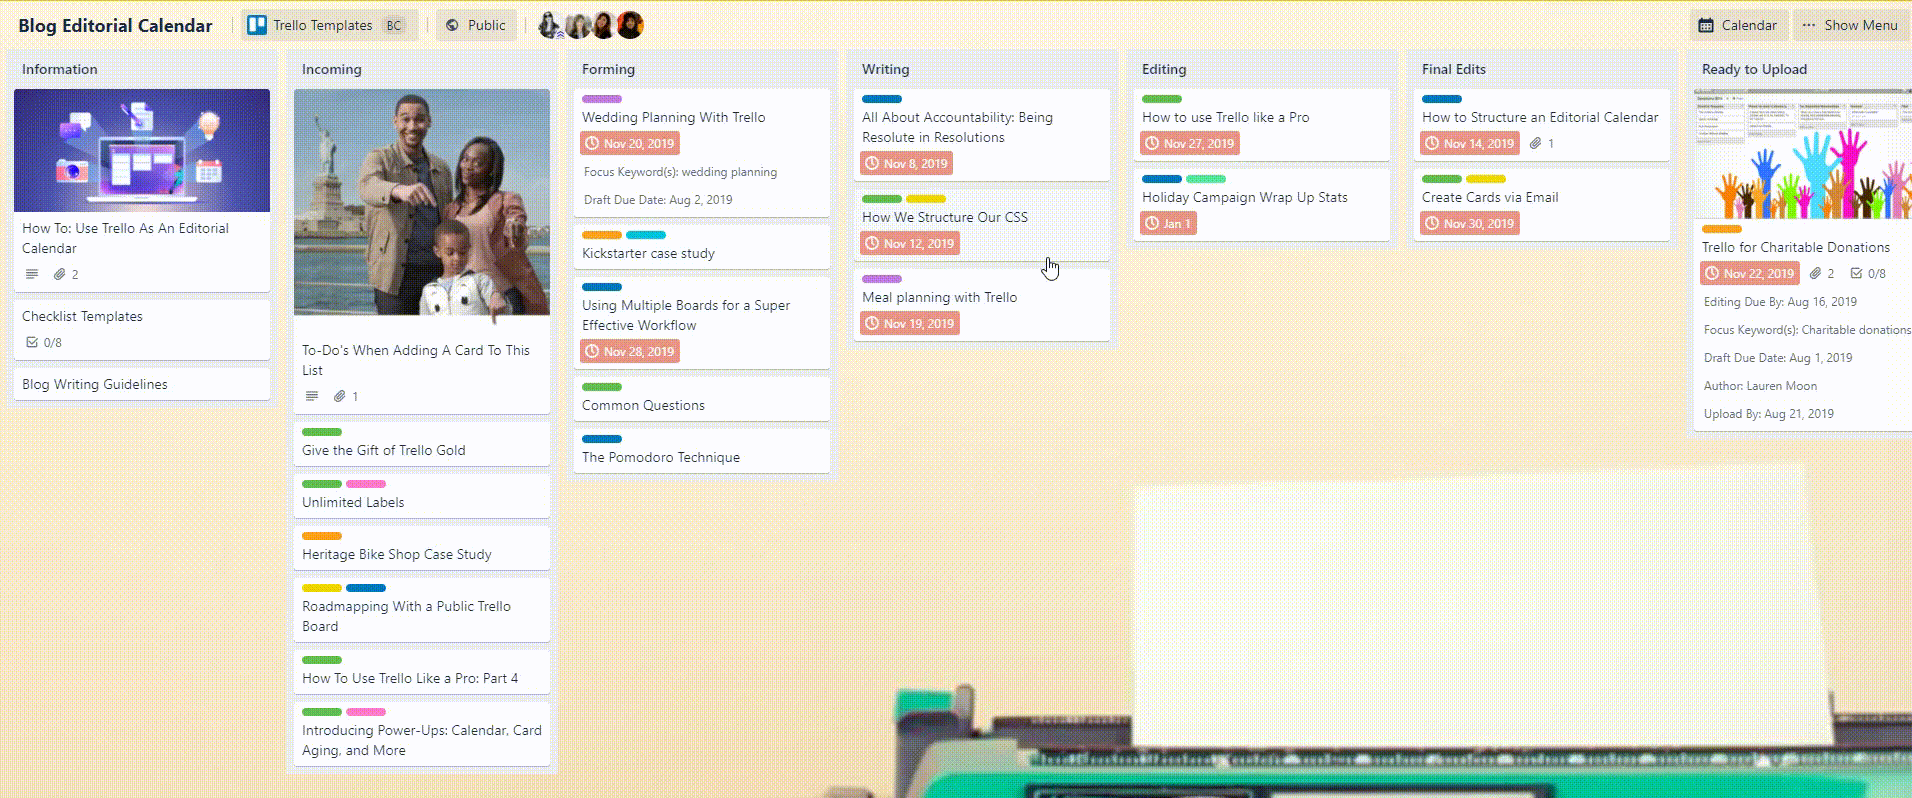This screenshot has width=1912, height=798.
Task: Click blue label on The Pomodoro Technique card
Action: point(602,439)
